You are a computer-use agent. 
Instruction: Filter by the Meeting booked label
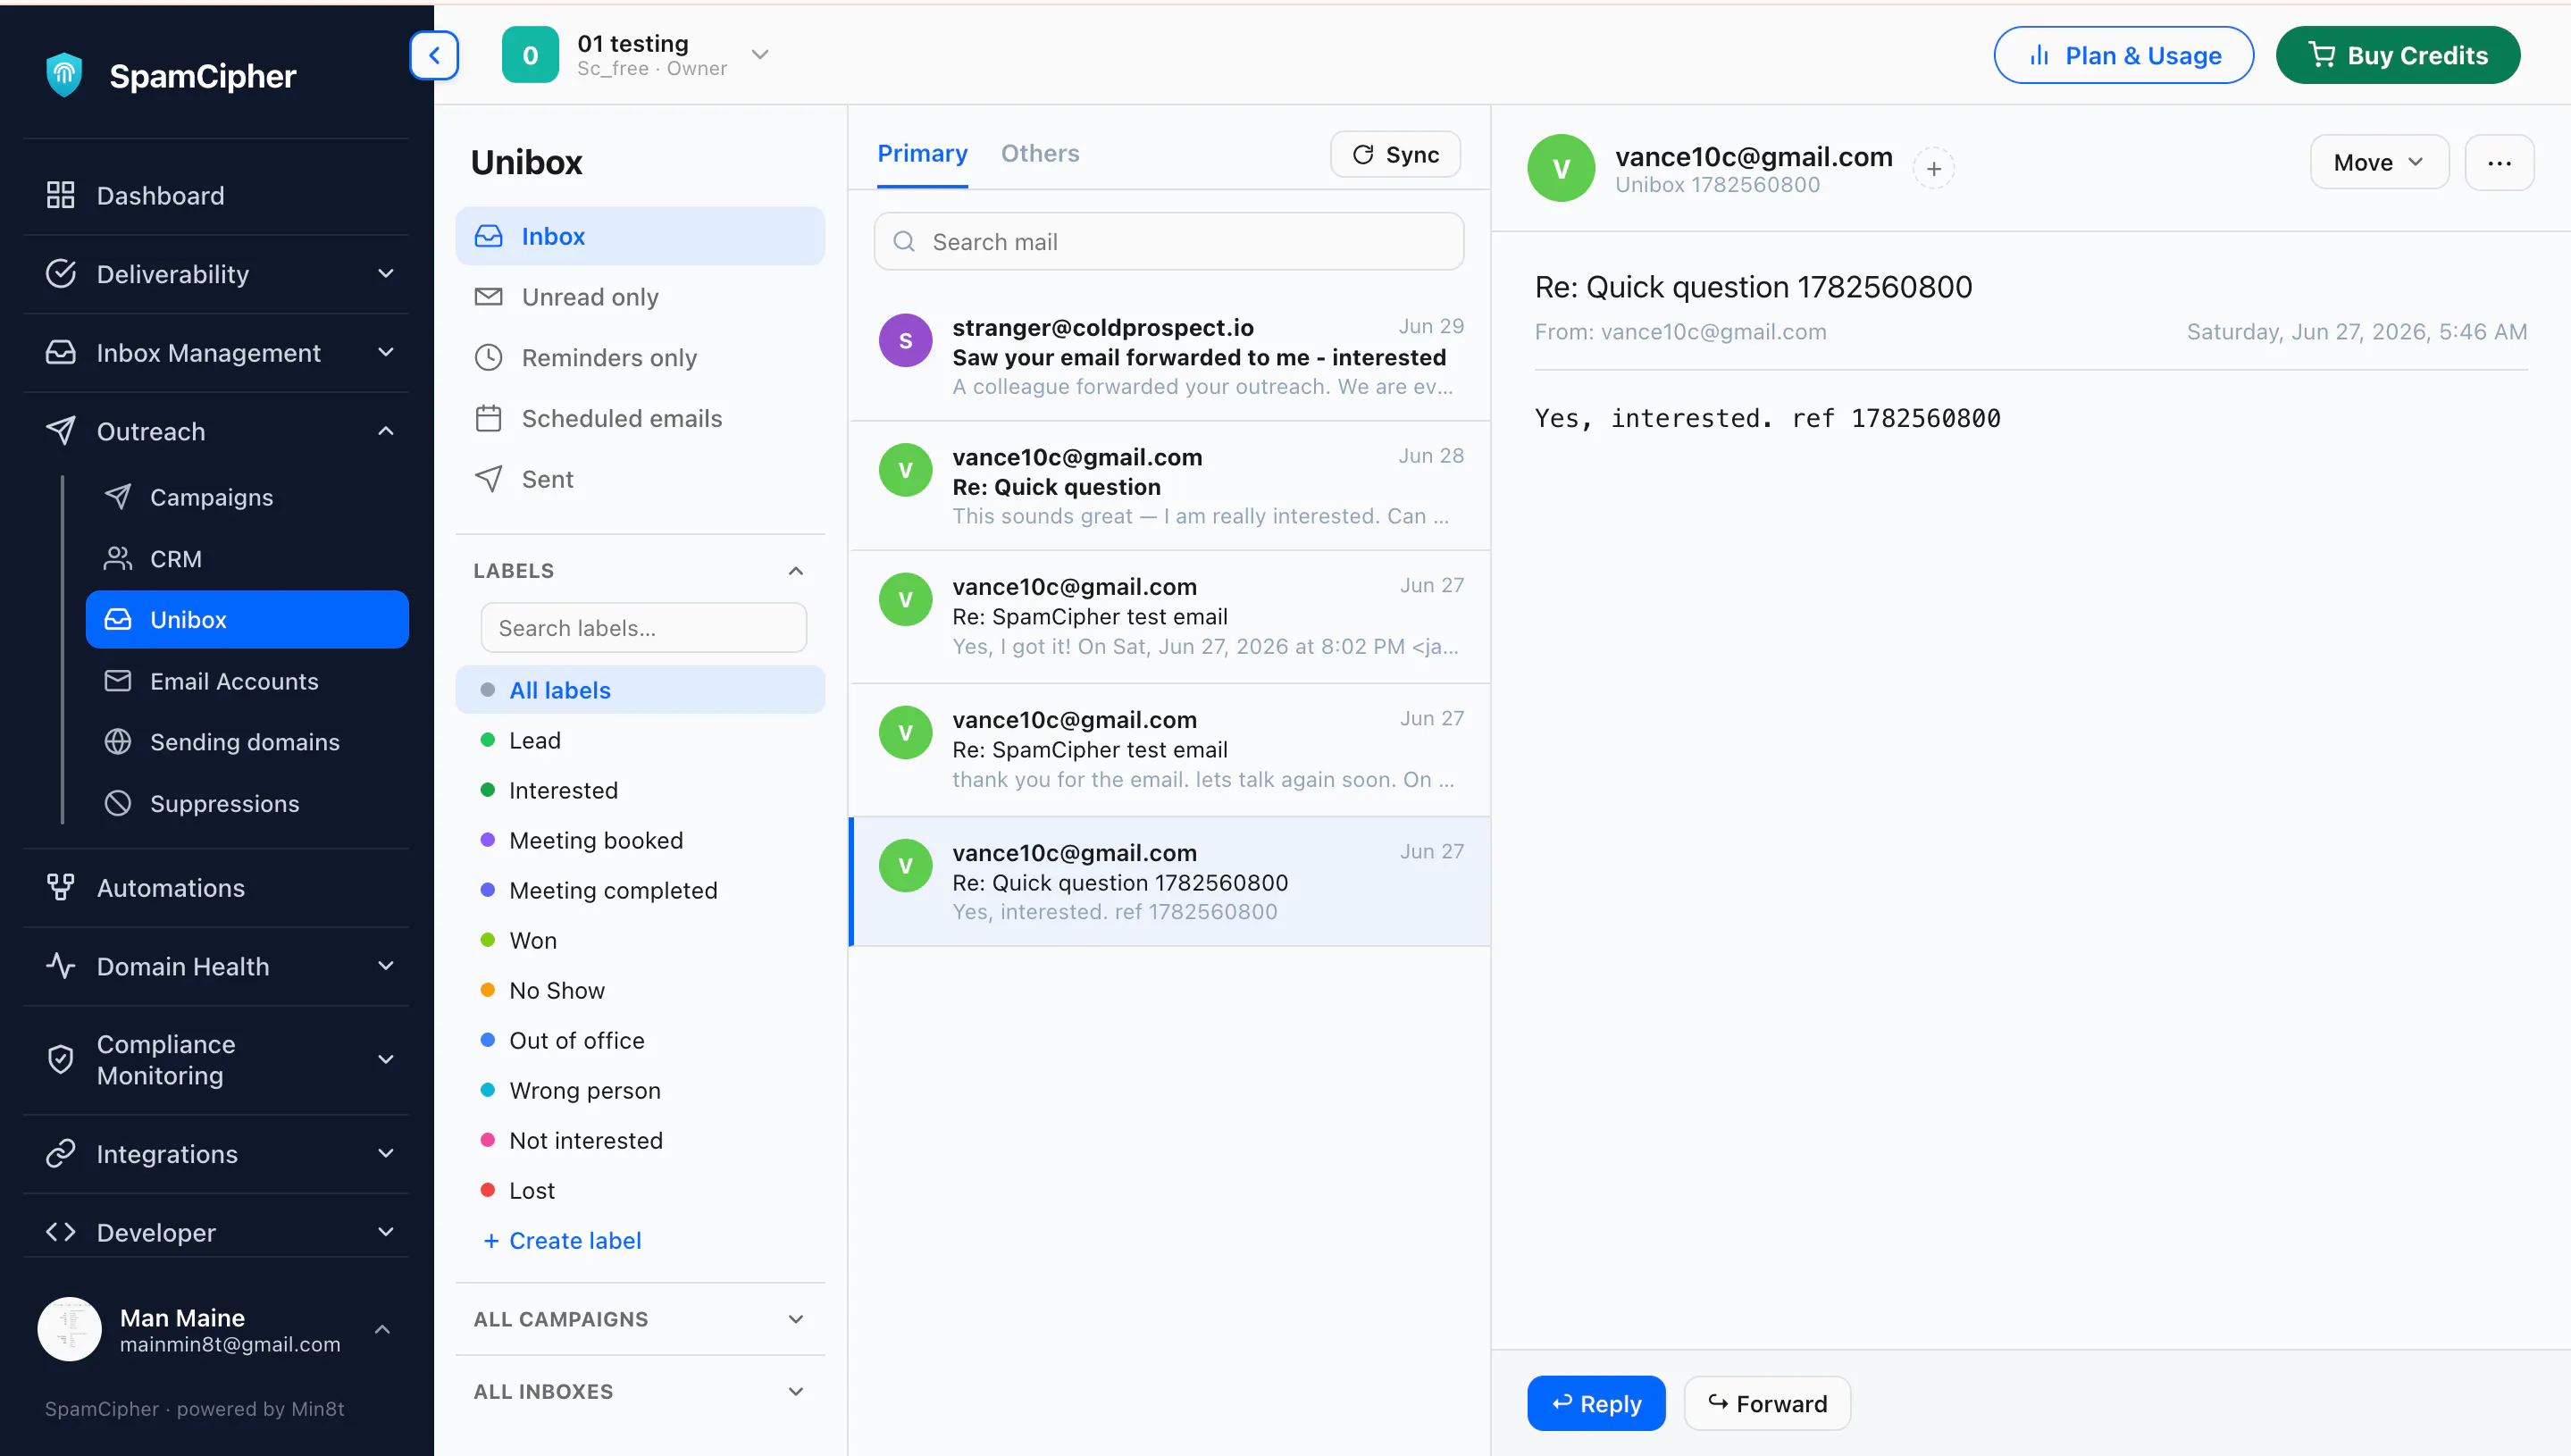click(x=640, y=840)
